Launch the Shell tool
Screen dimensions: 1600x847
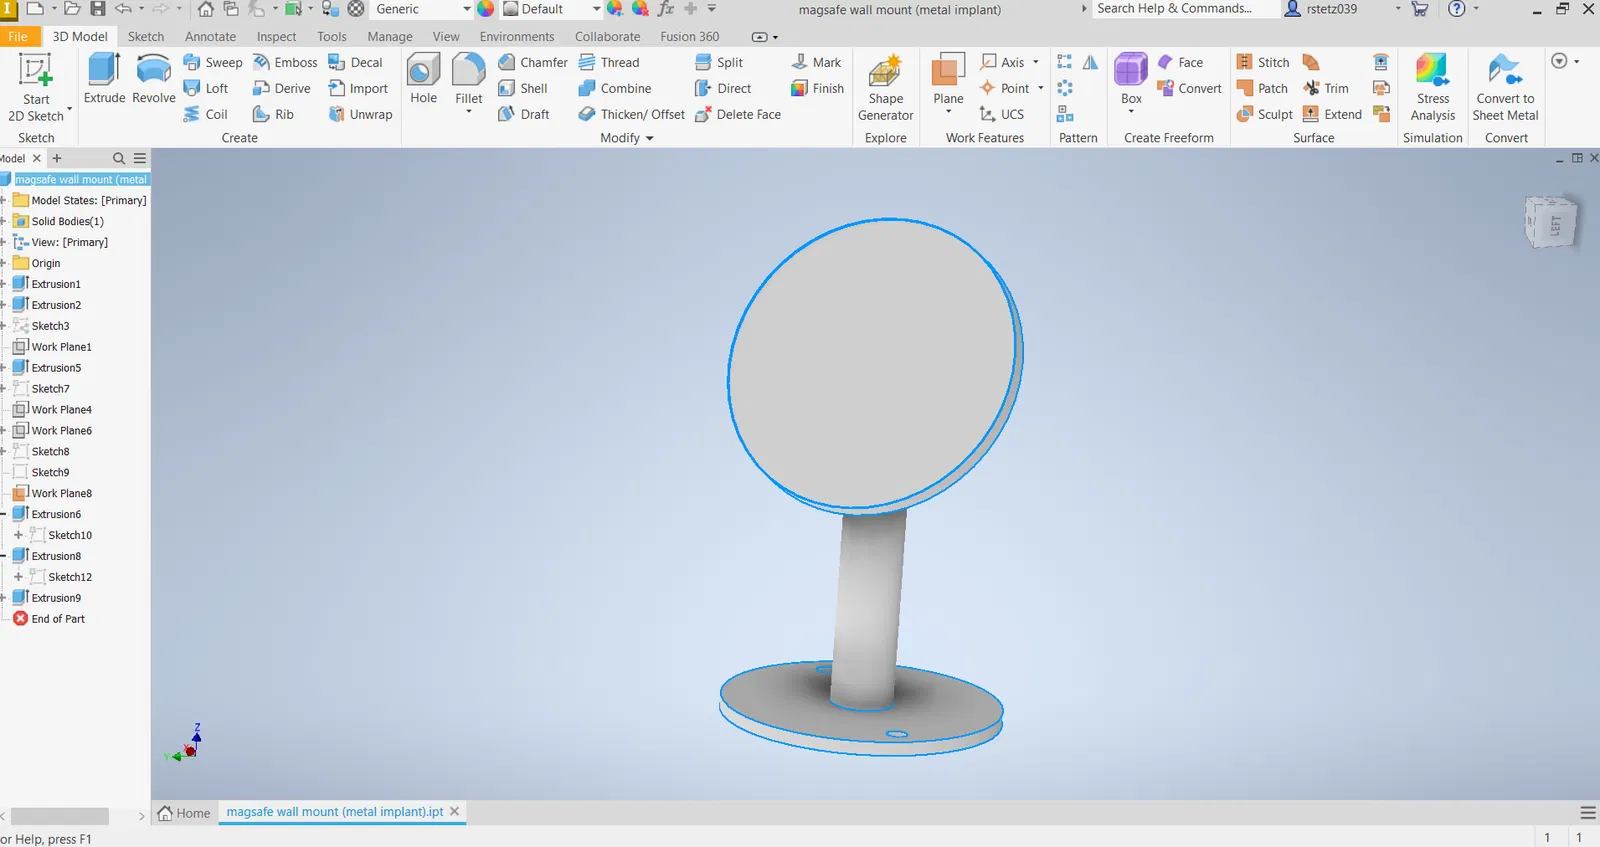point(523,88)
